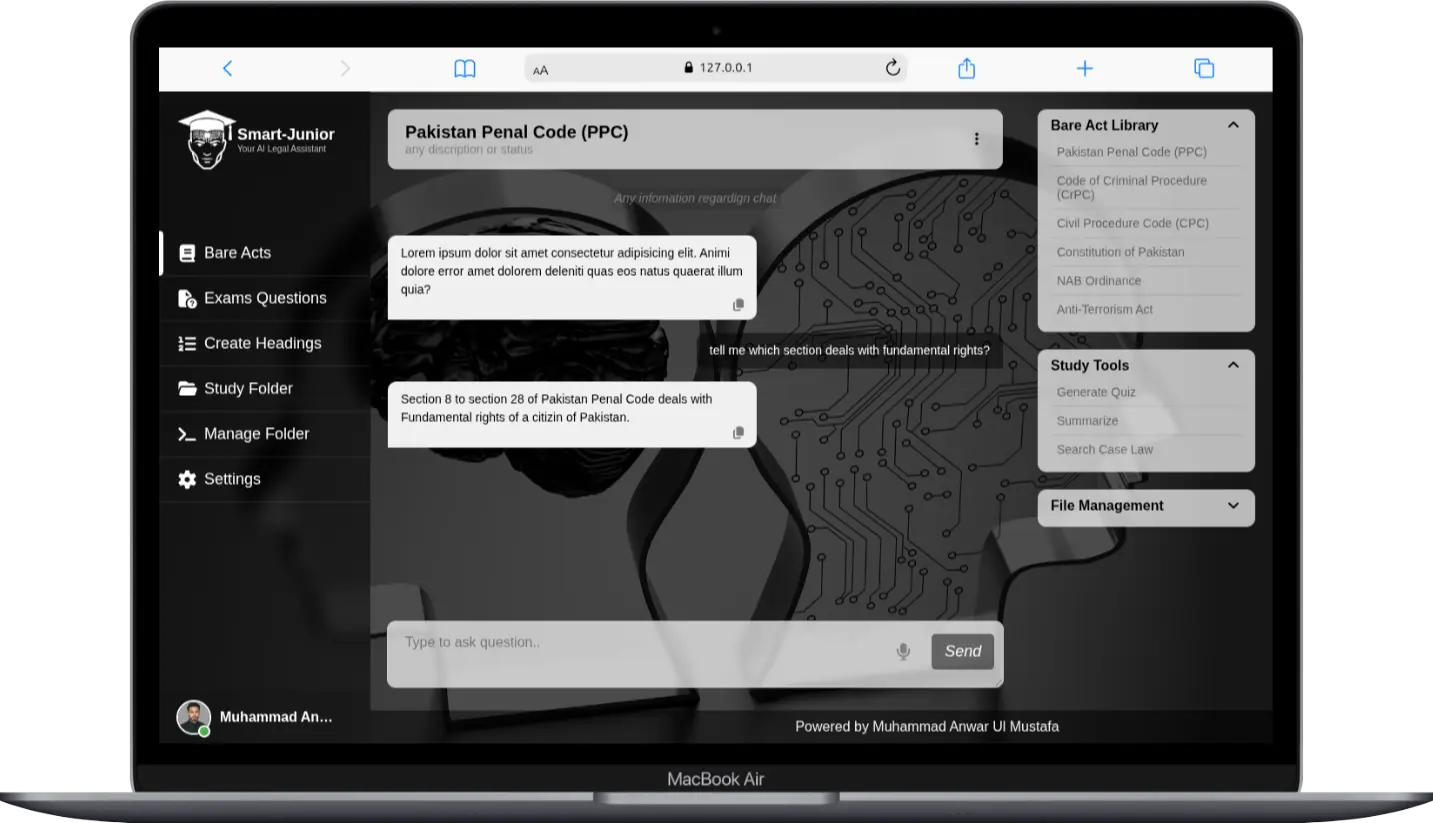Open Constitution of Pakistan act

point(1120,252)
